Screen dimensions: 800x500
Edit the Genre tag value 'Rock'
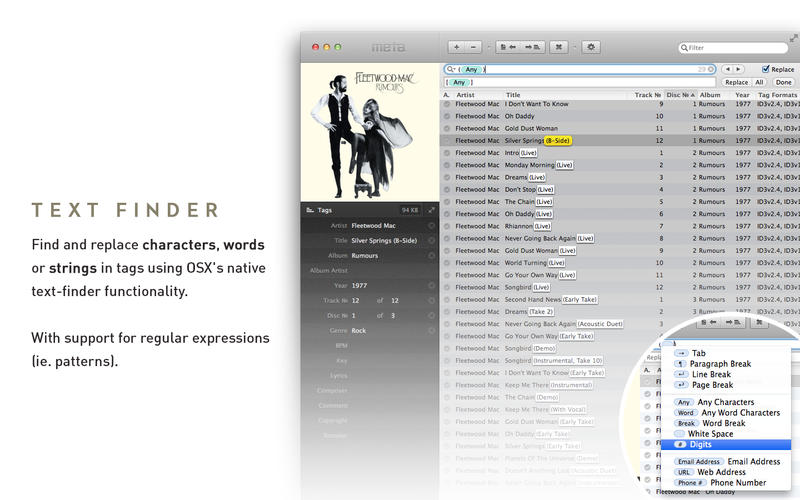click(359, 331)
